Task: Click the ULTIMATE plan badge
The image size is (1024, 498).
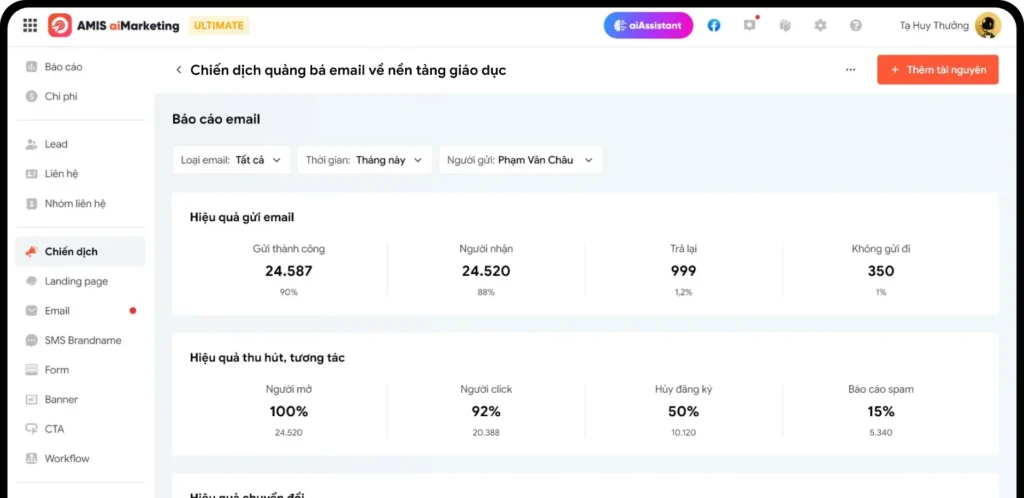Action: (x=218, y=26)
